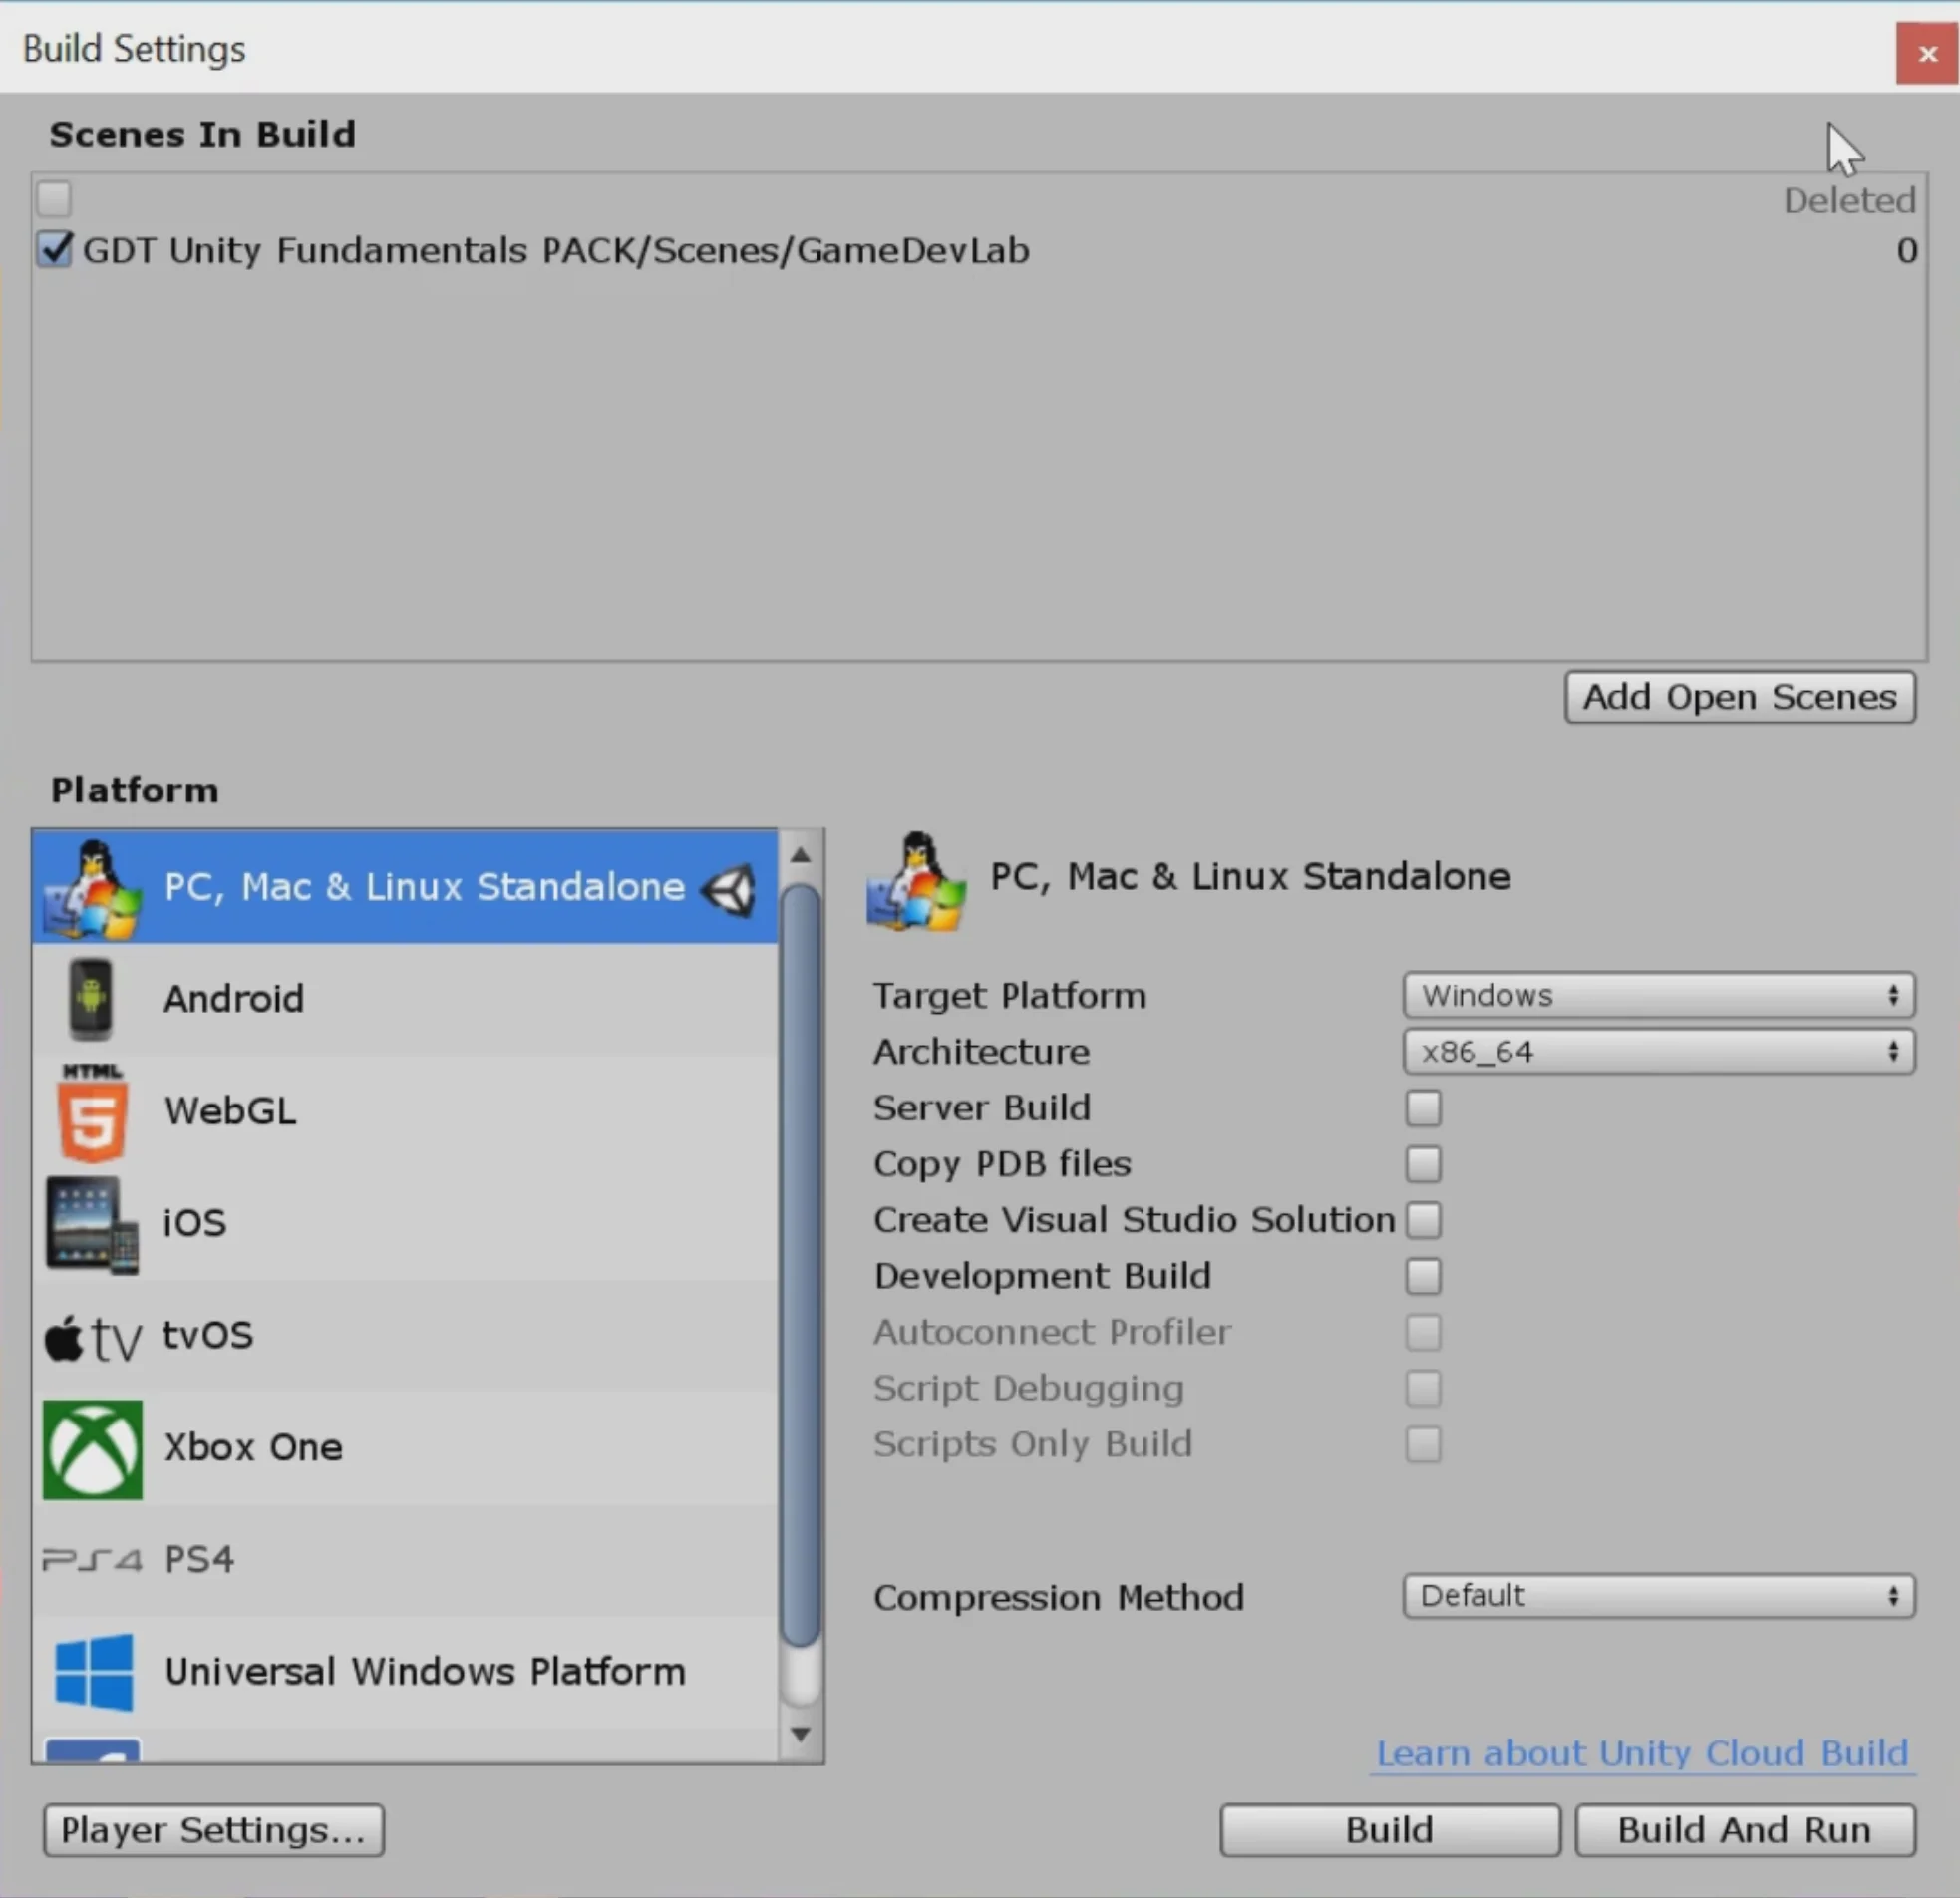
Task: Click the Deleted scene label
Action: (1850, 200)
